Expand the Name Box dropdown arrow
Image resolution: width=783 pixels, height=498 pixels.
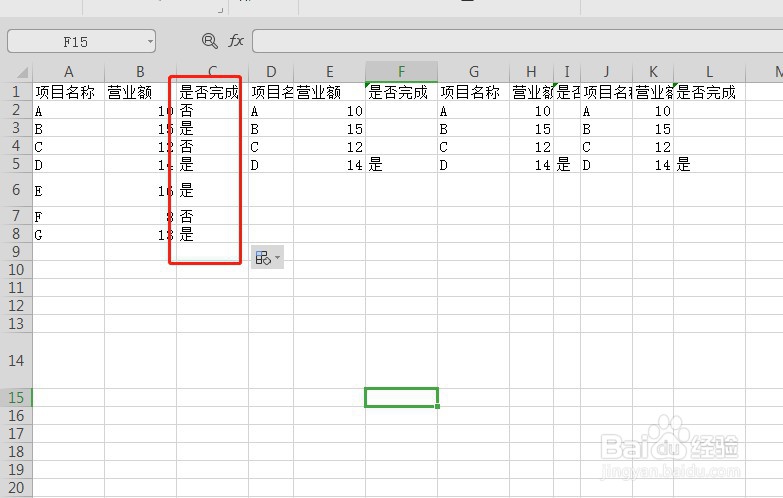[150, 41]
